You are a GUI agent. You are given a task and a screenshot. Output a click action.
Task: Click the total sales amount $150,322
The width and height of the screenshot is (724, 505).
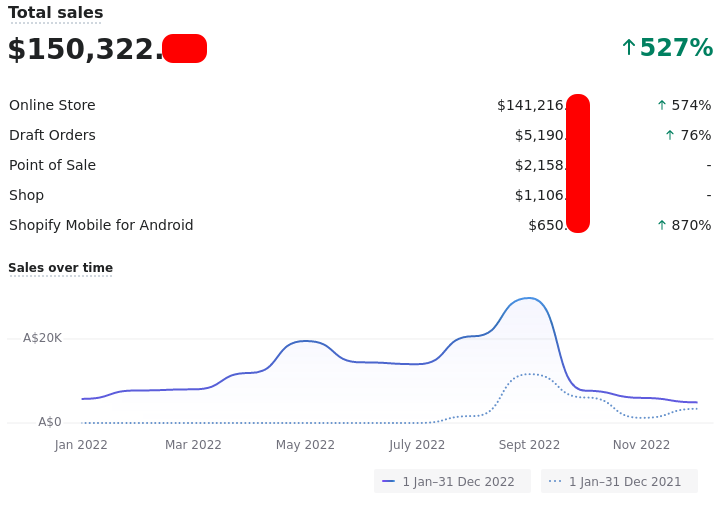[x=85, y=49]
